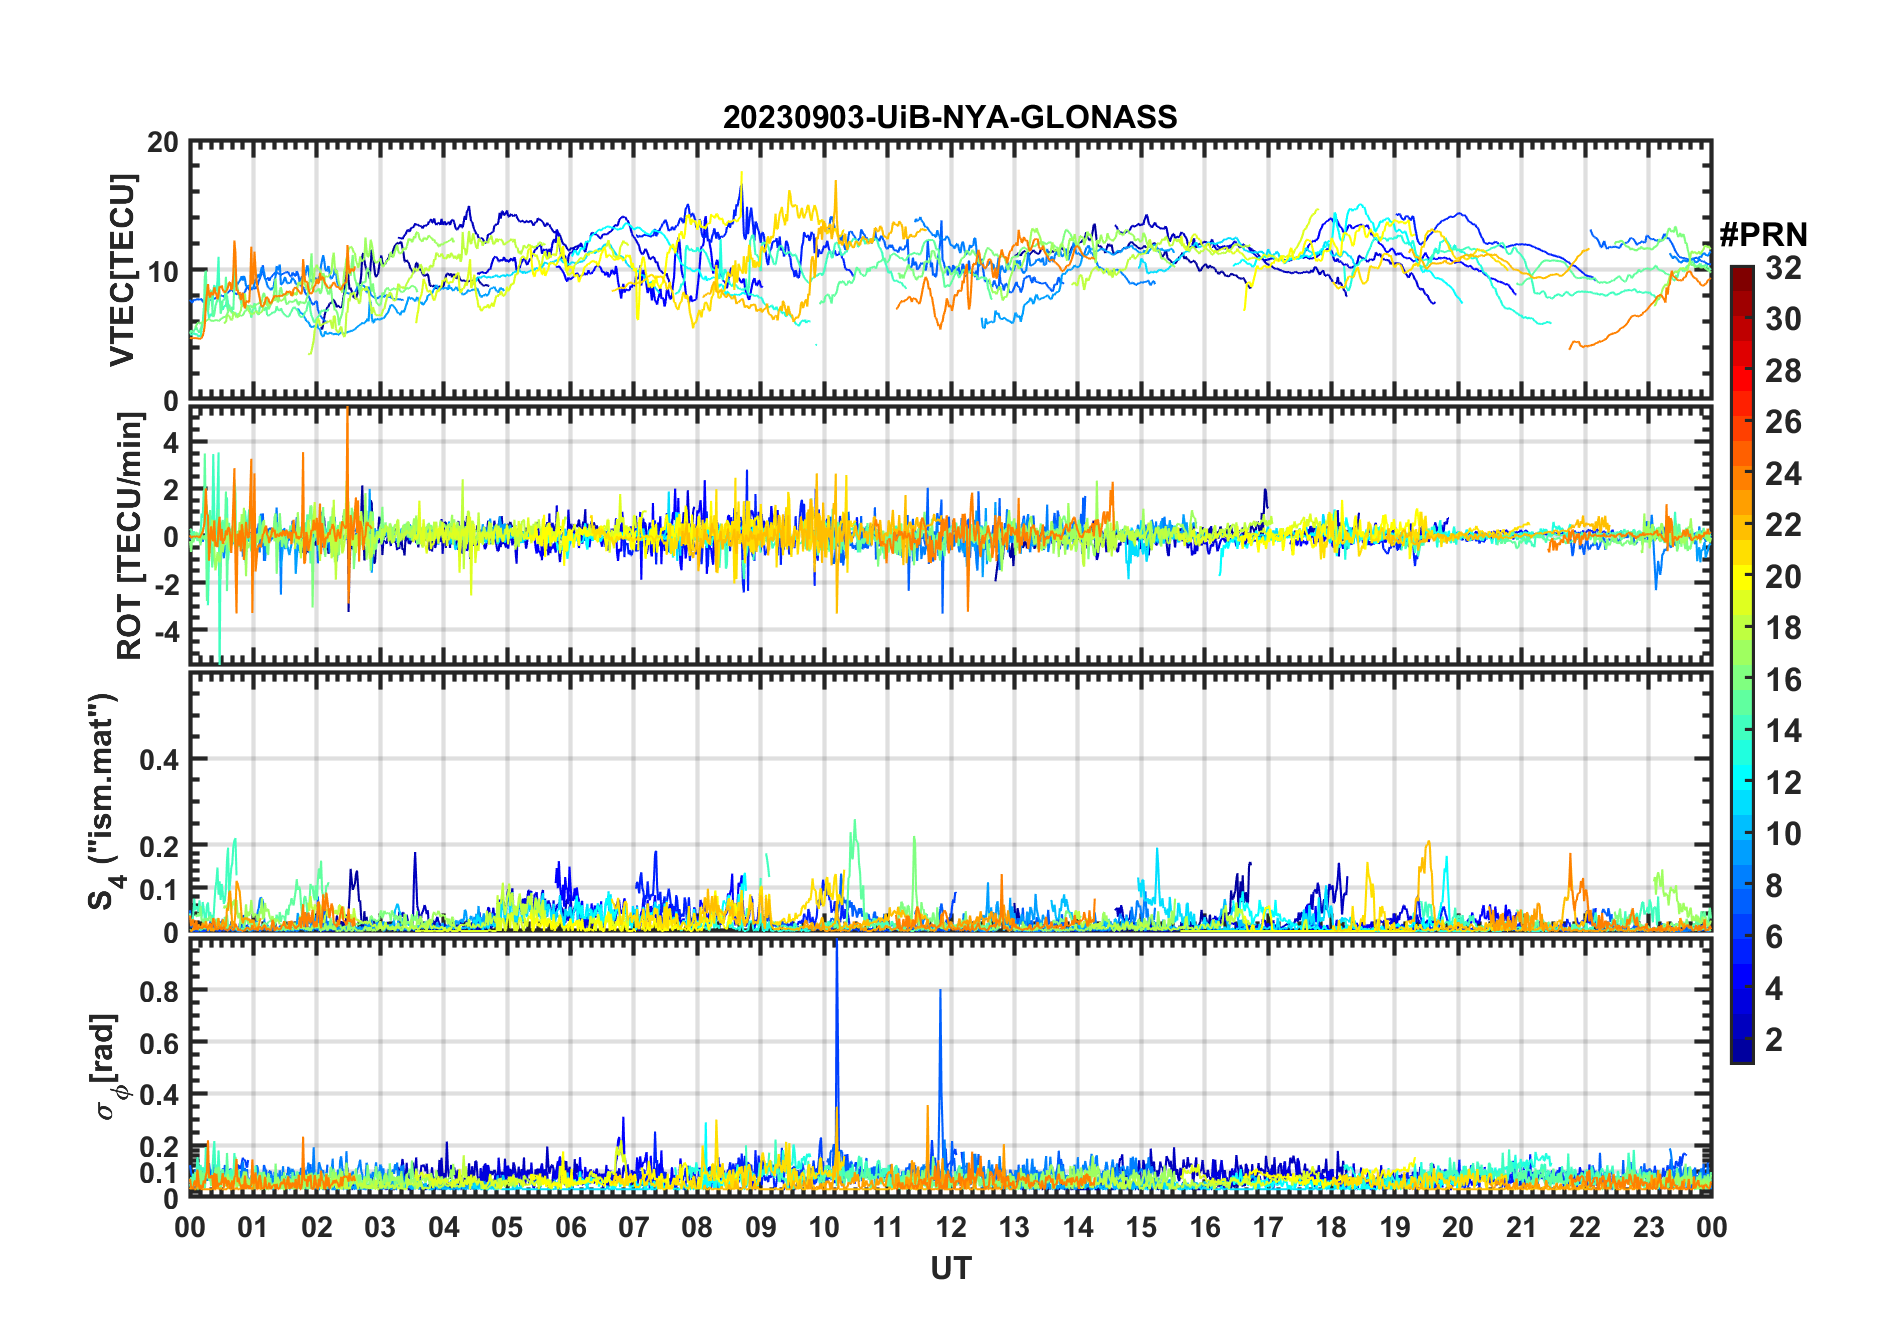Select colorbar tick label 30

point(1783,319)
